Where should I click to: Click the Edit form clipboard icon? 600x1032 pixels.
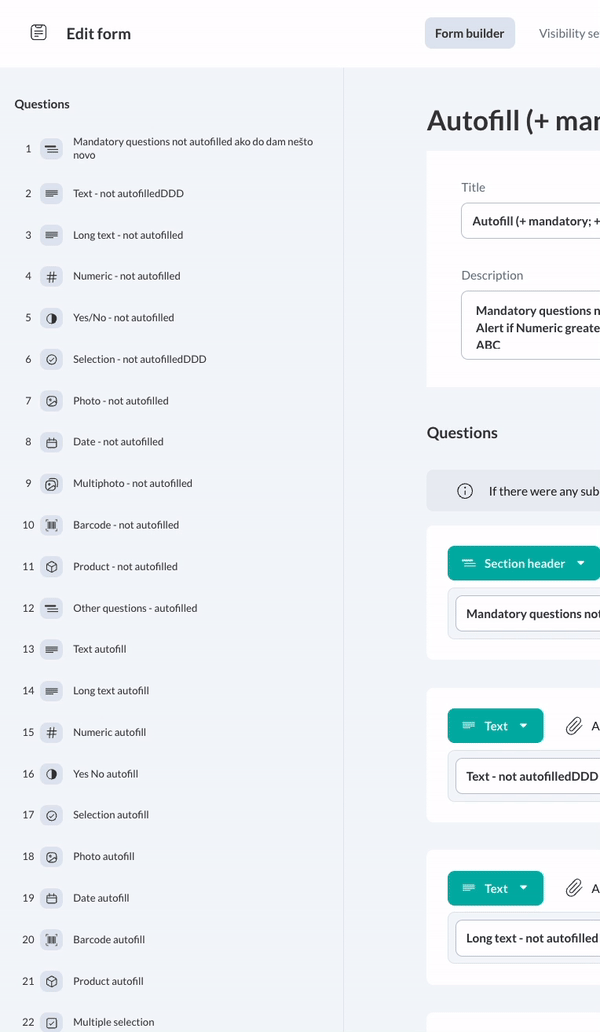(x=38, y=31)
